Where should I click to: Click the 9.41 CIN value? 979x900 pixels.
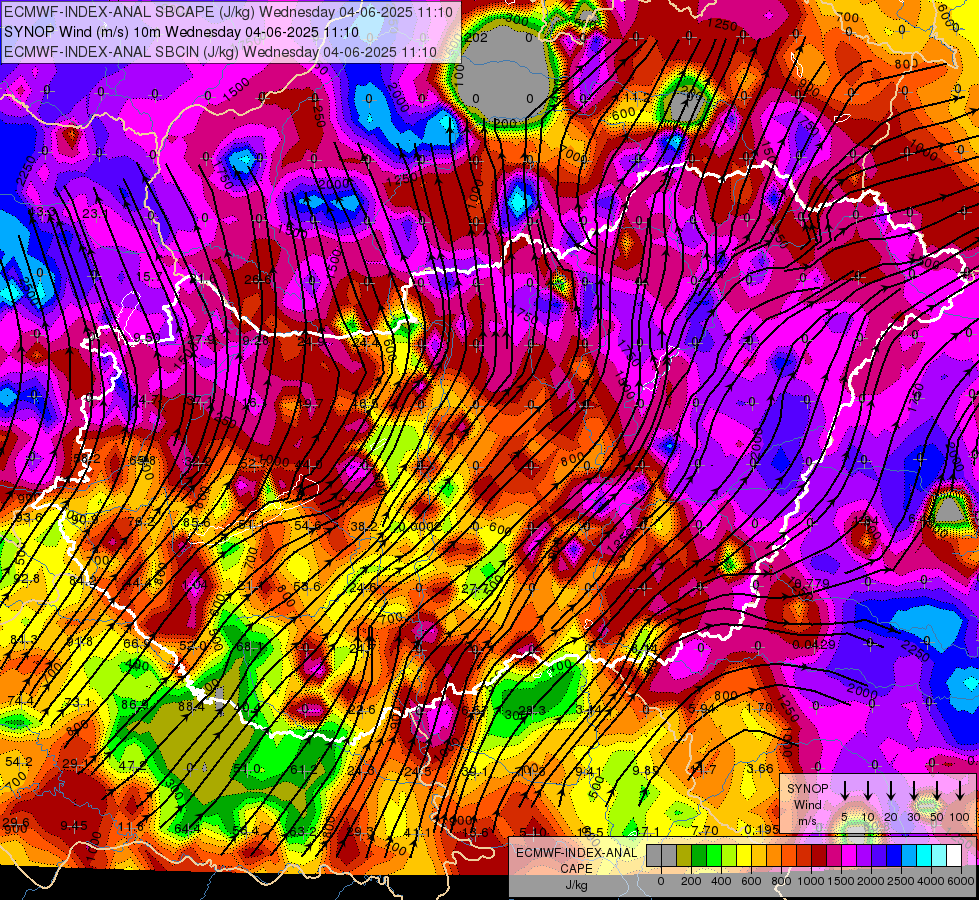[x=589, y=771]
